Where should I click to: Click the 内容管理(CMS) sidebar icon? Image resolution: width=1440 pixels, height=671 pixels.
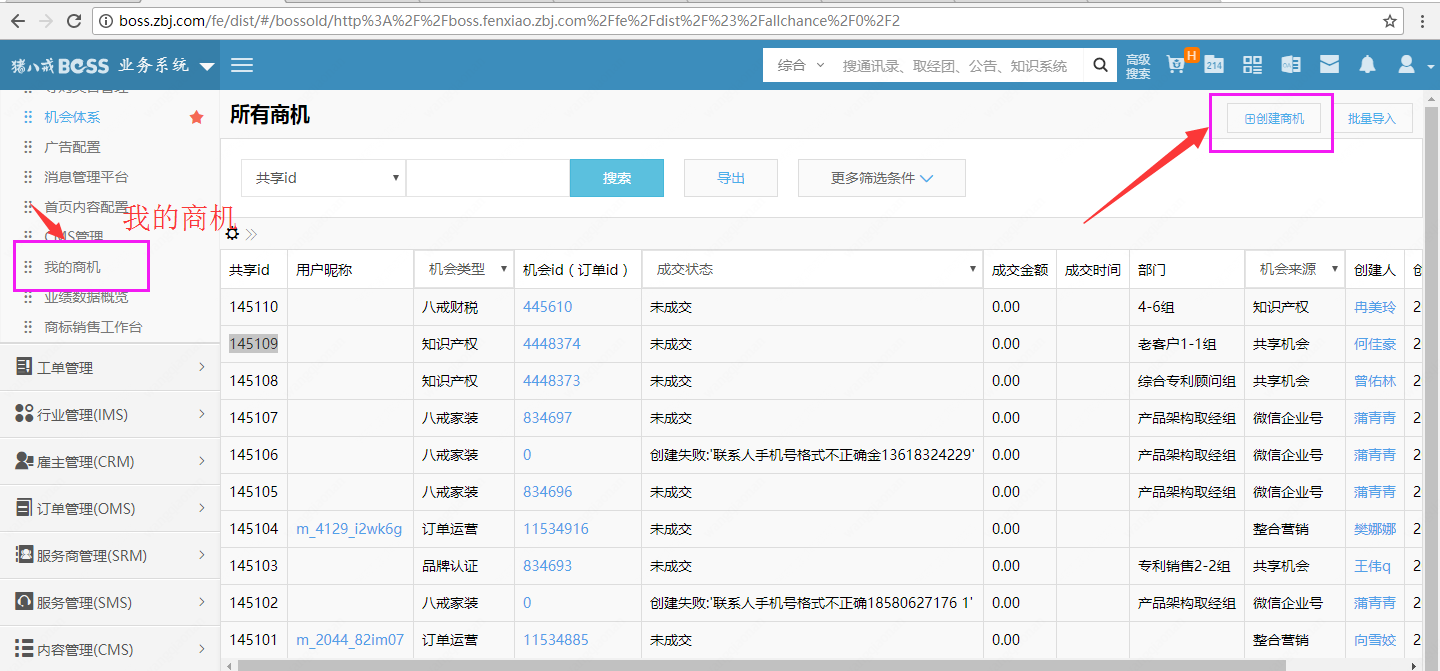pyautogui.click(x=24, y=649)
